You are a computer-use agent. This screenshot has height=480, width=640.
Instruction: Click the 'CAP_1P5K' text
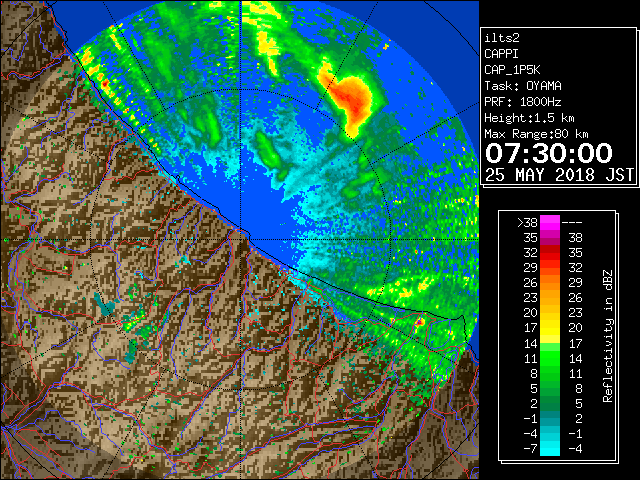coord(512,70)
